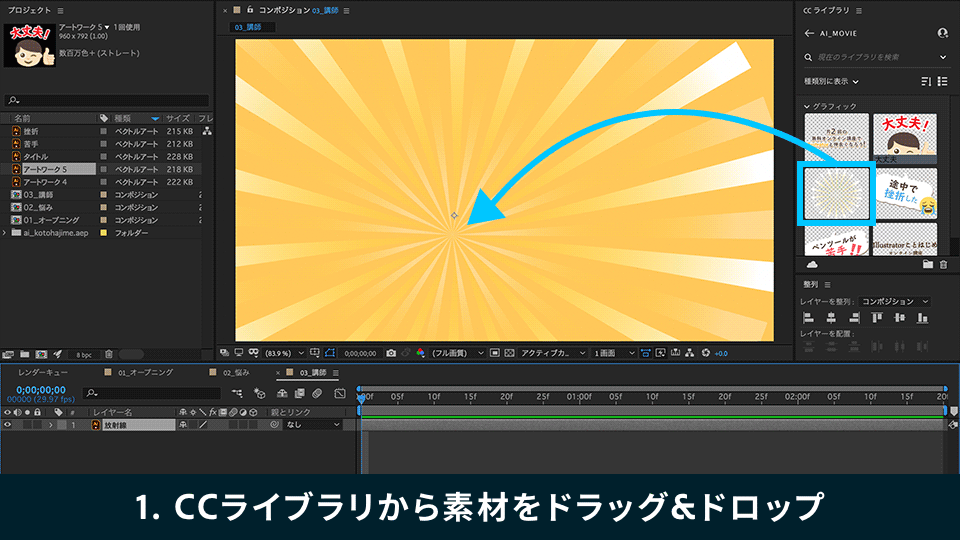The height and width of the screenshot is (540, 960).
Task: Open Composition Mini-Flowchart icon
Action: (238, 393)
